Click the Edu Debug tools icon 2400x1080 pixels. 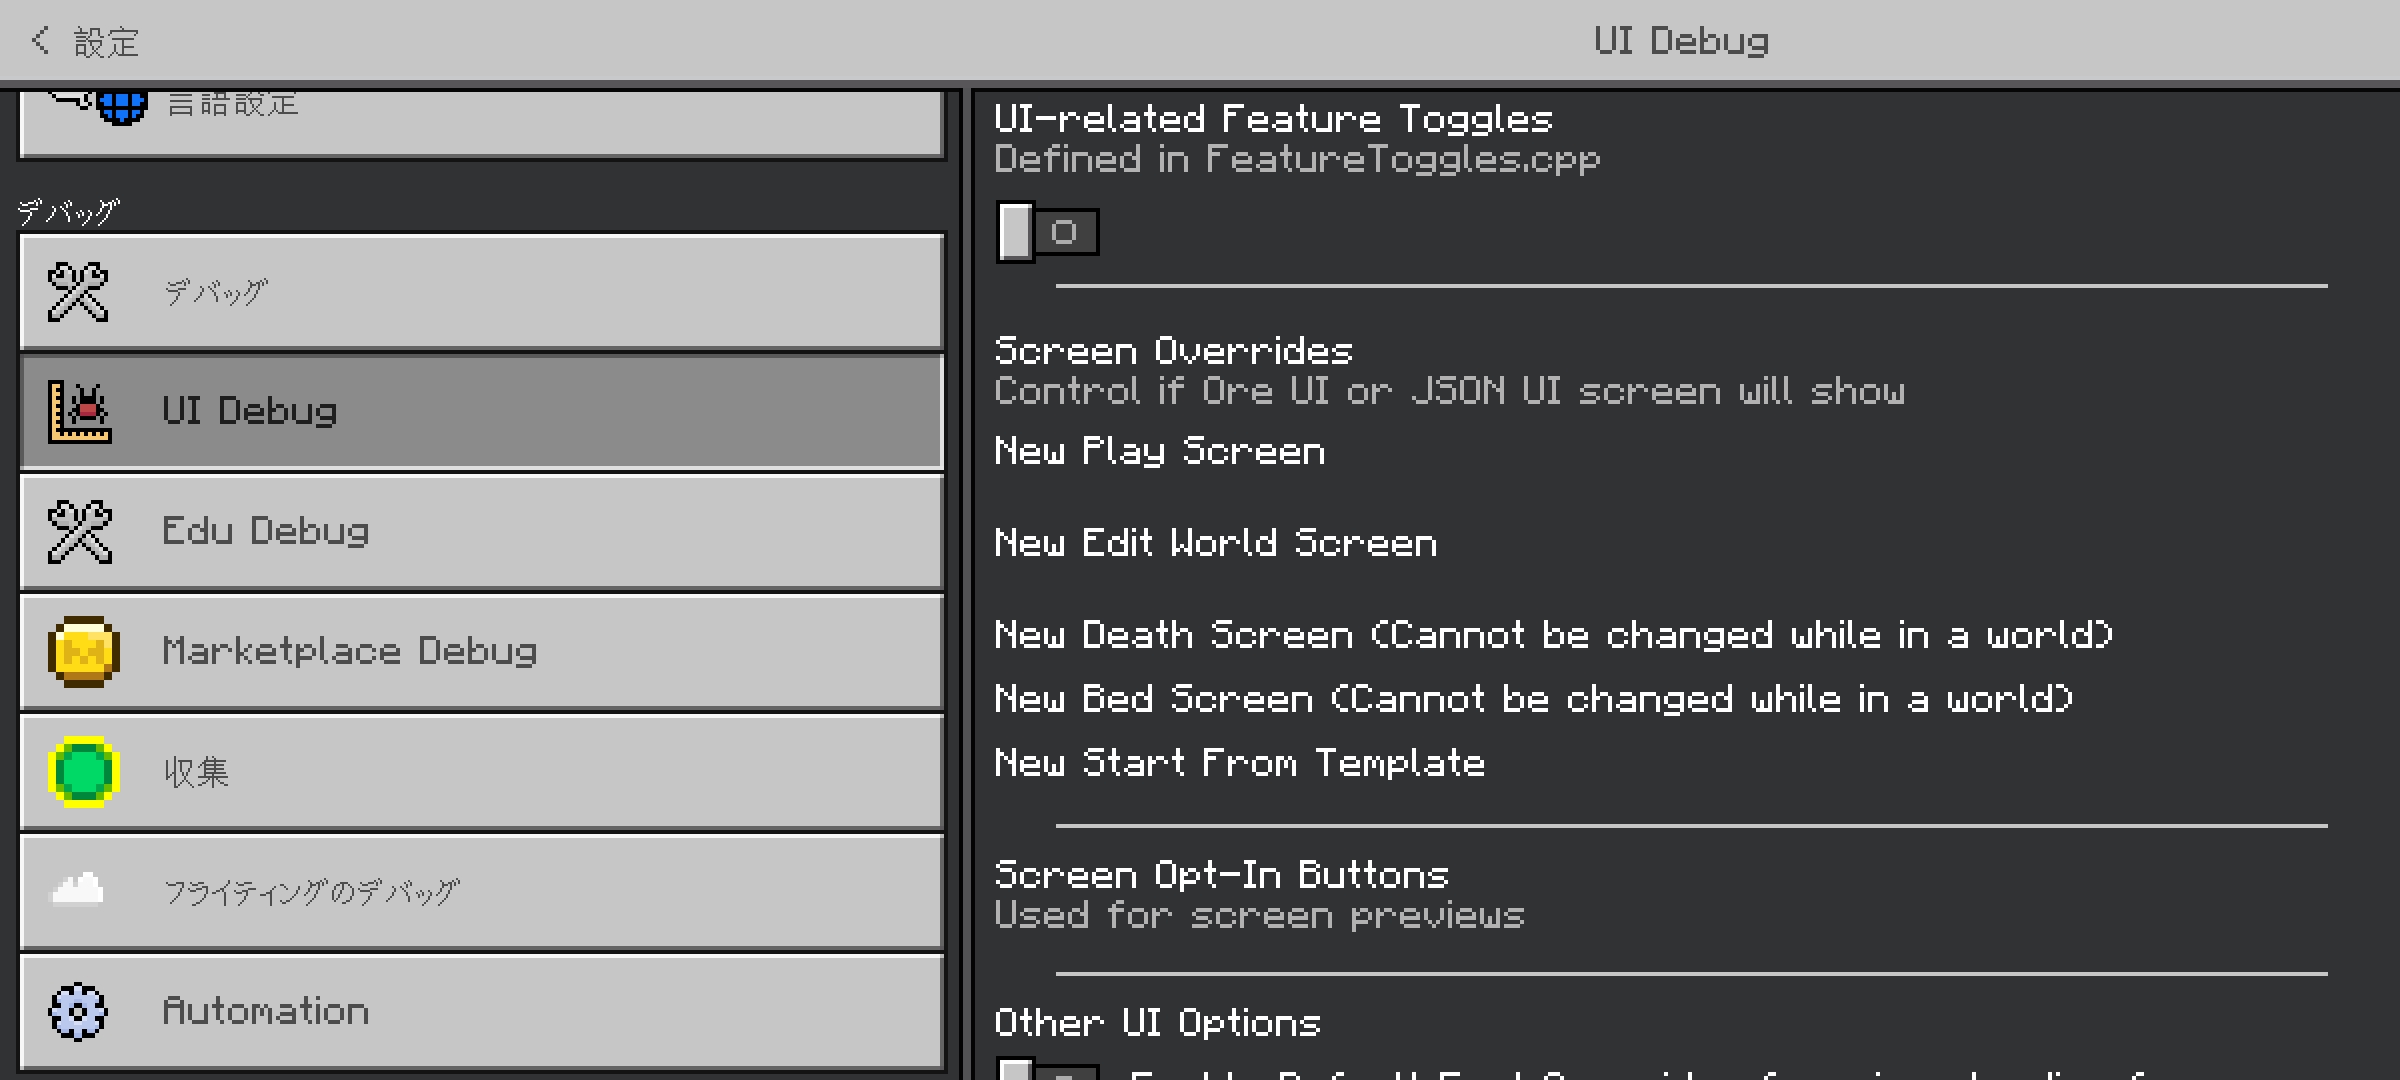80,531
